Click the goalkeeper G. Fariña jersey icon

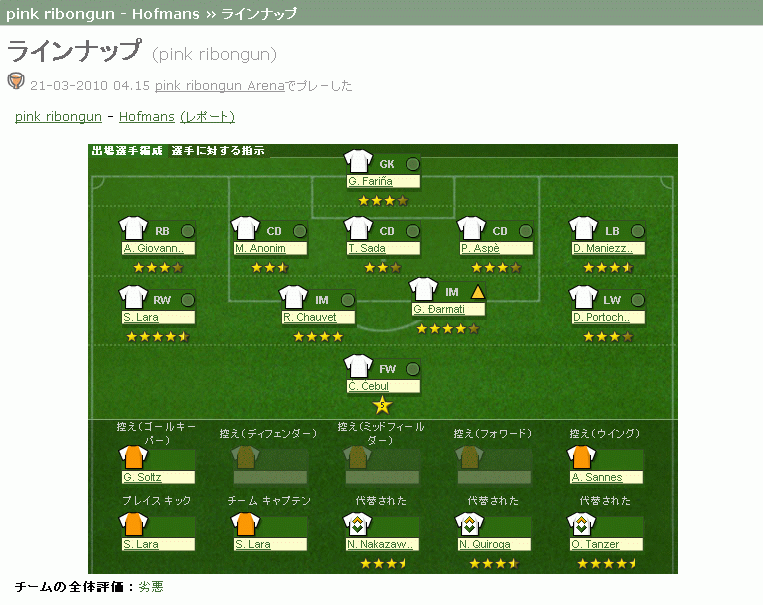pos(357,162)
